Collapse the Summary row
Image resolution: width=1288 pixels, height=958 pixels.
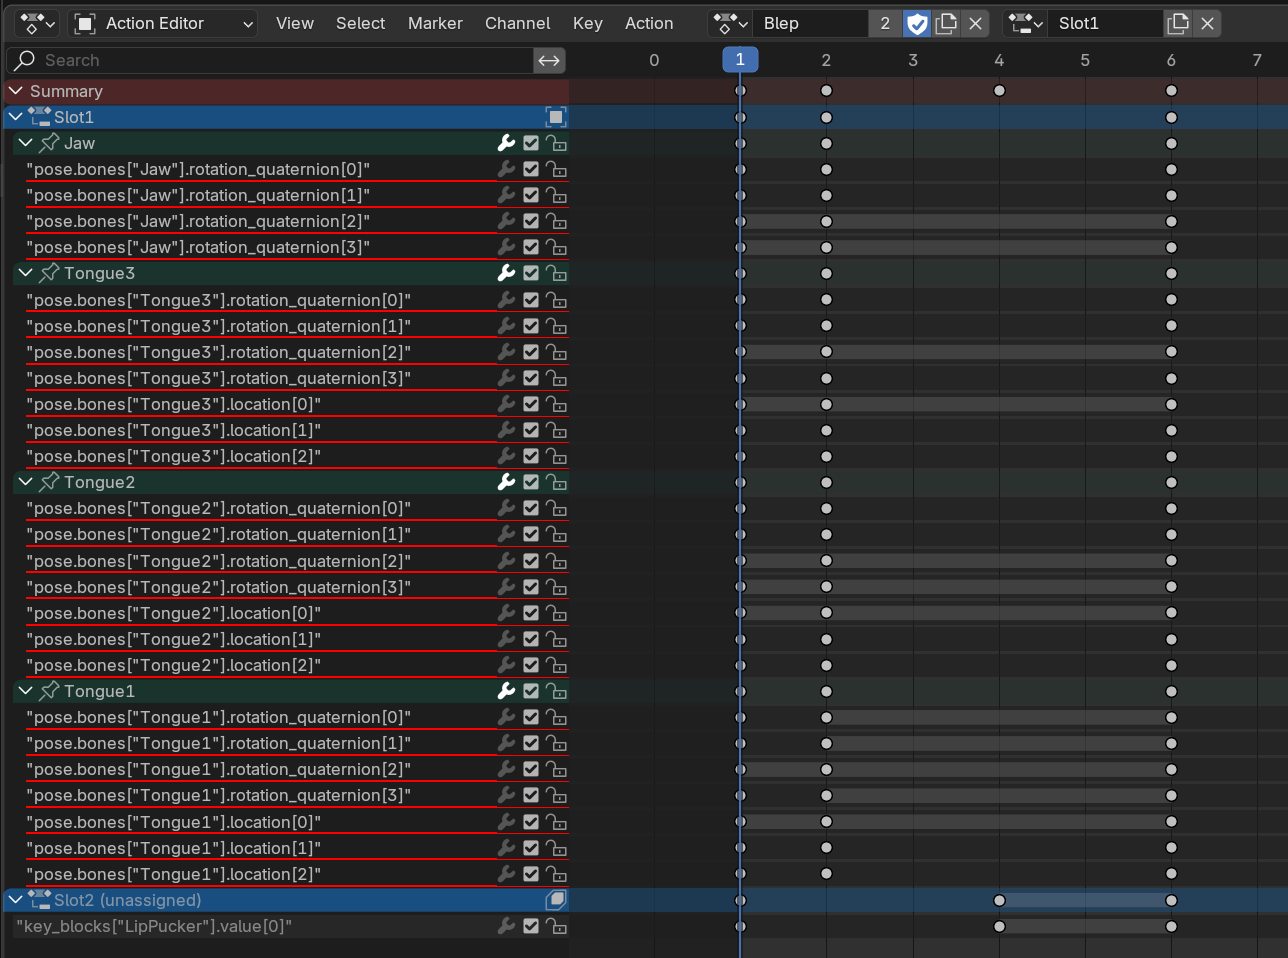point(16,91)
